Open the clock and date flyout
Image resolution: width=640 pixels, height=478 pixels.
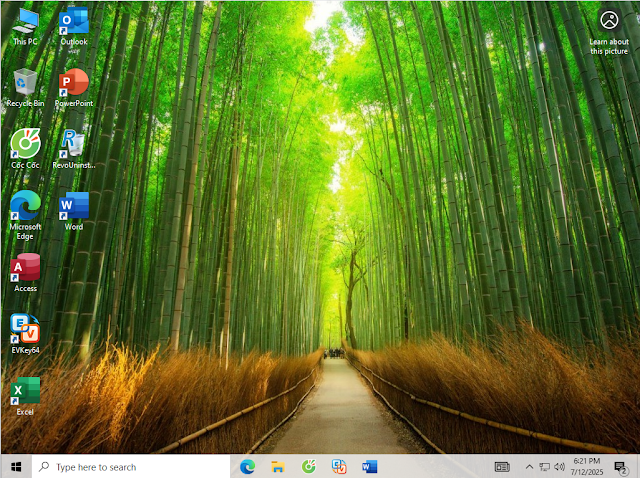pyautogui.click(x=587, y=467)
